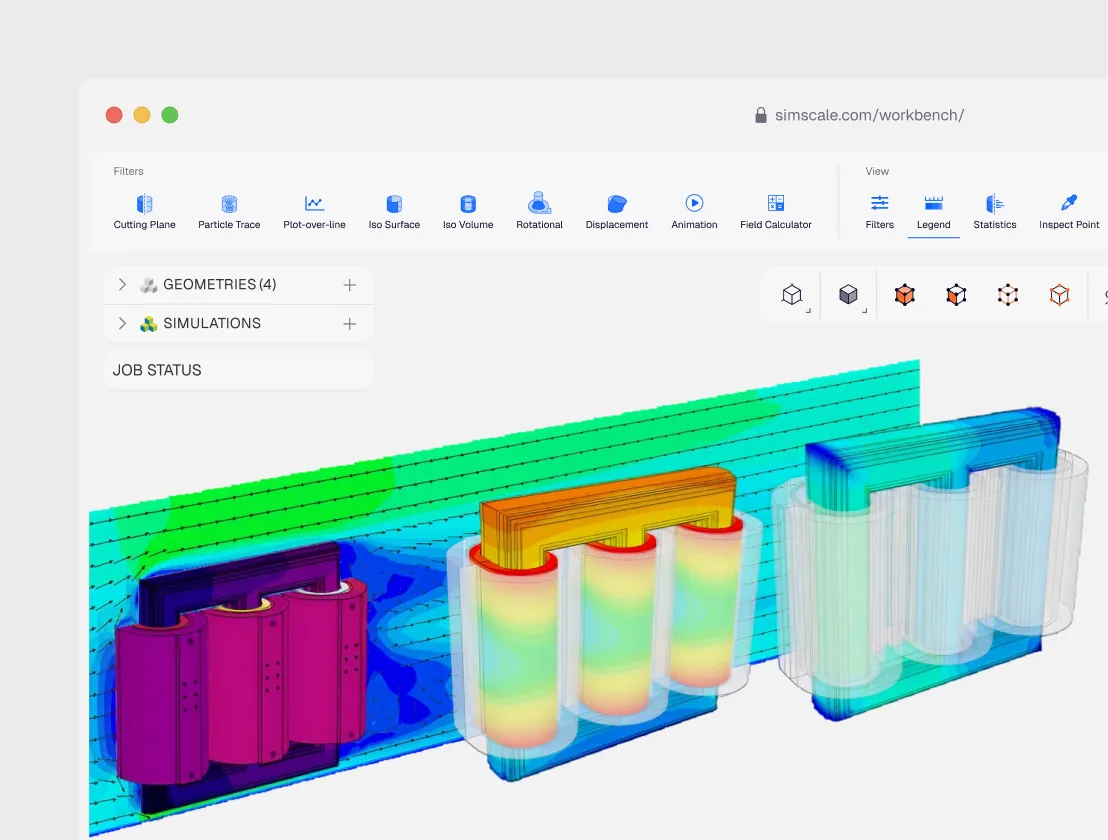
Task: Activate the Inspect Point tool
Action: (1069, 211)
